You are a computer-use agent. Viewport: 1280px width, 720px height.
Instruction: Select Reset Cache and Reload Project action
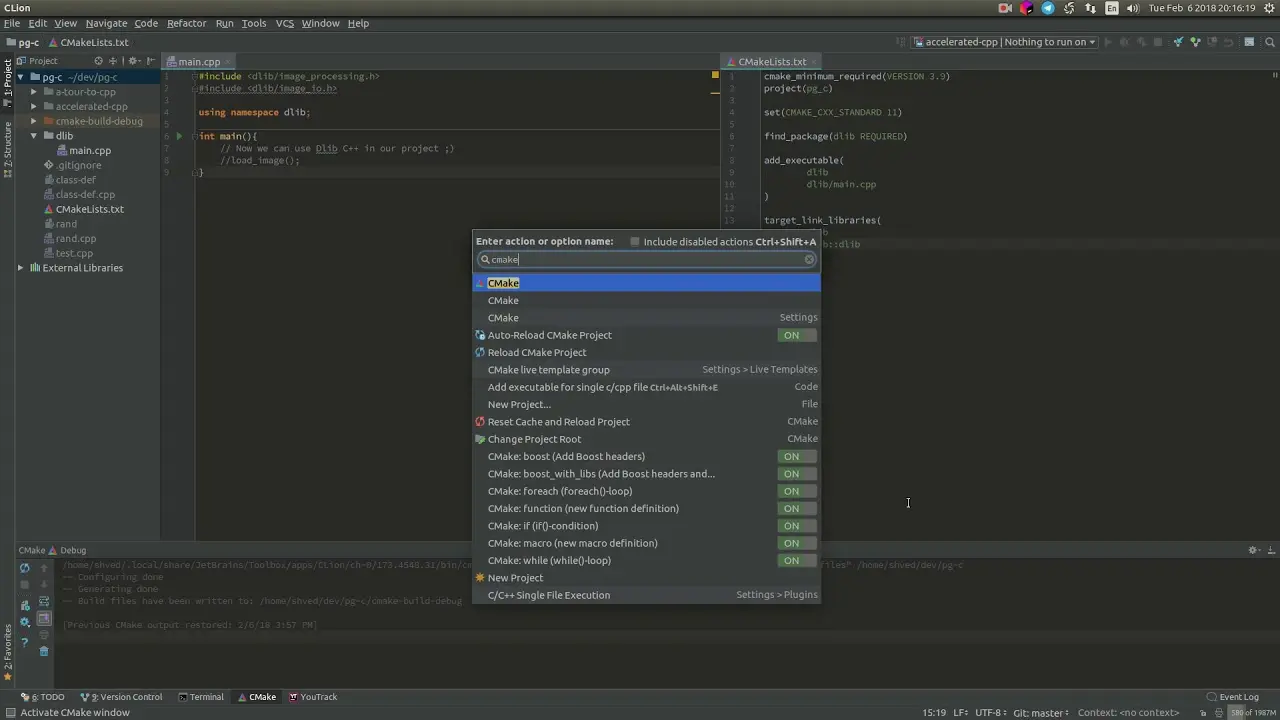pos(646,422)
